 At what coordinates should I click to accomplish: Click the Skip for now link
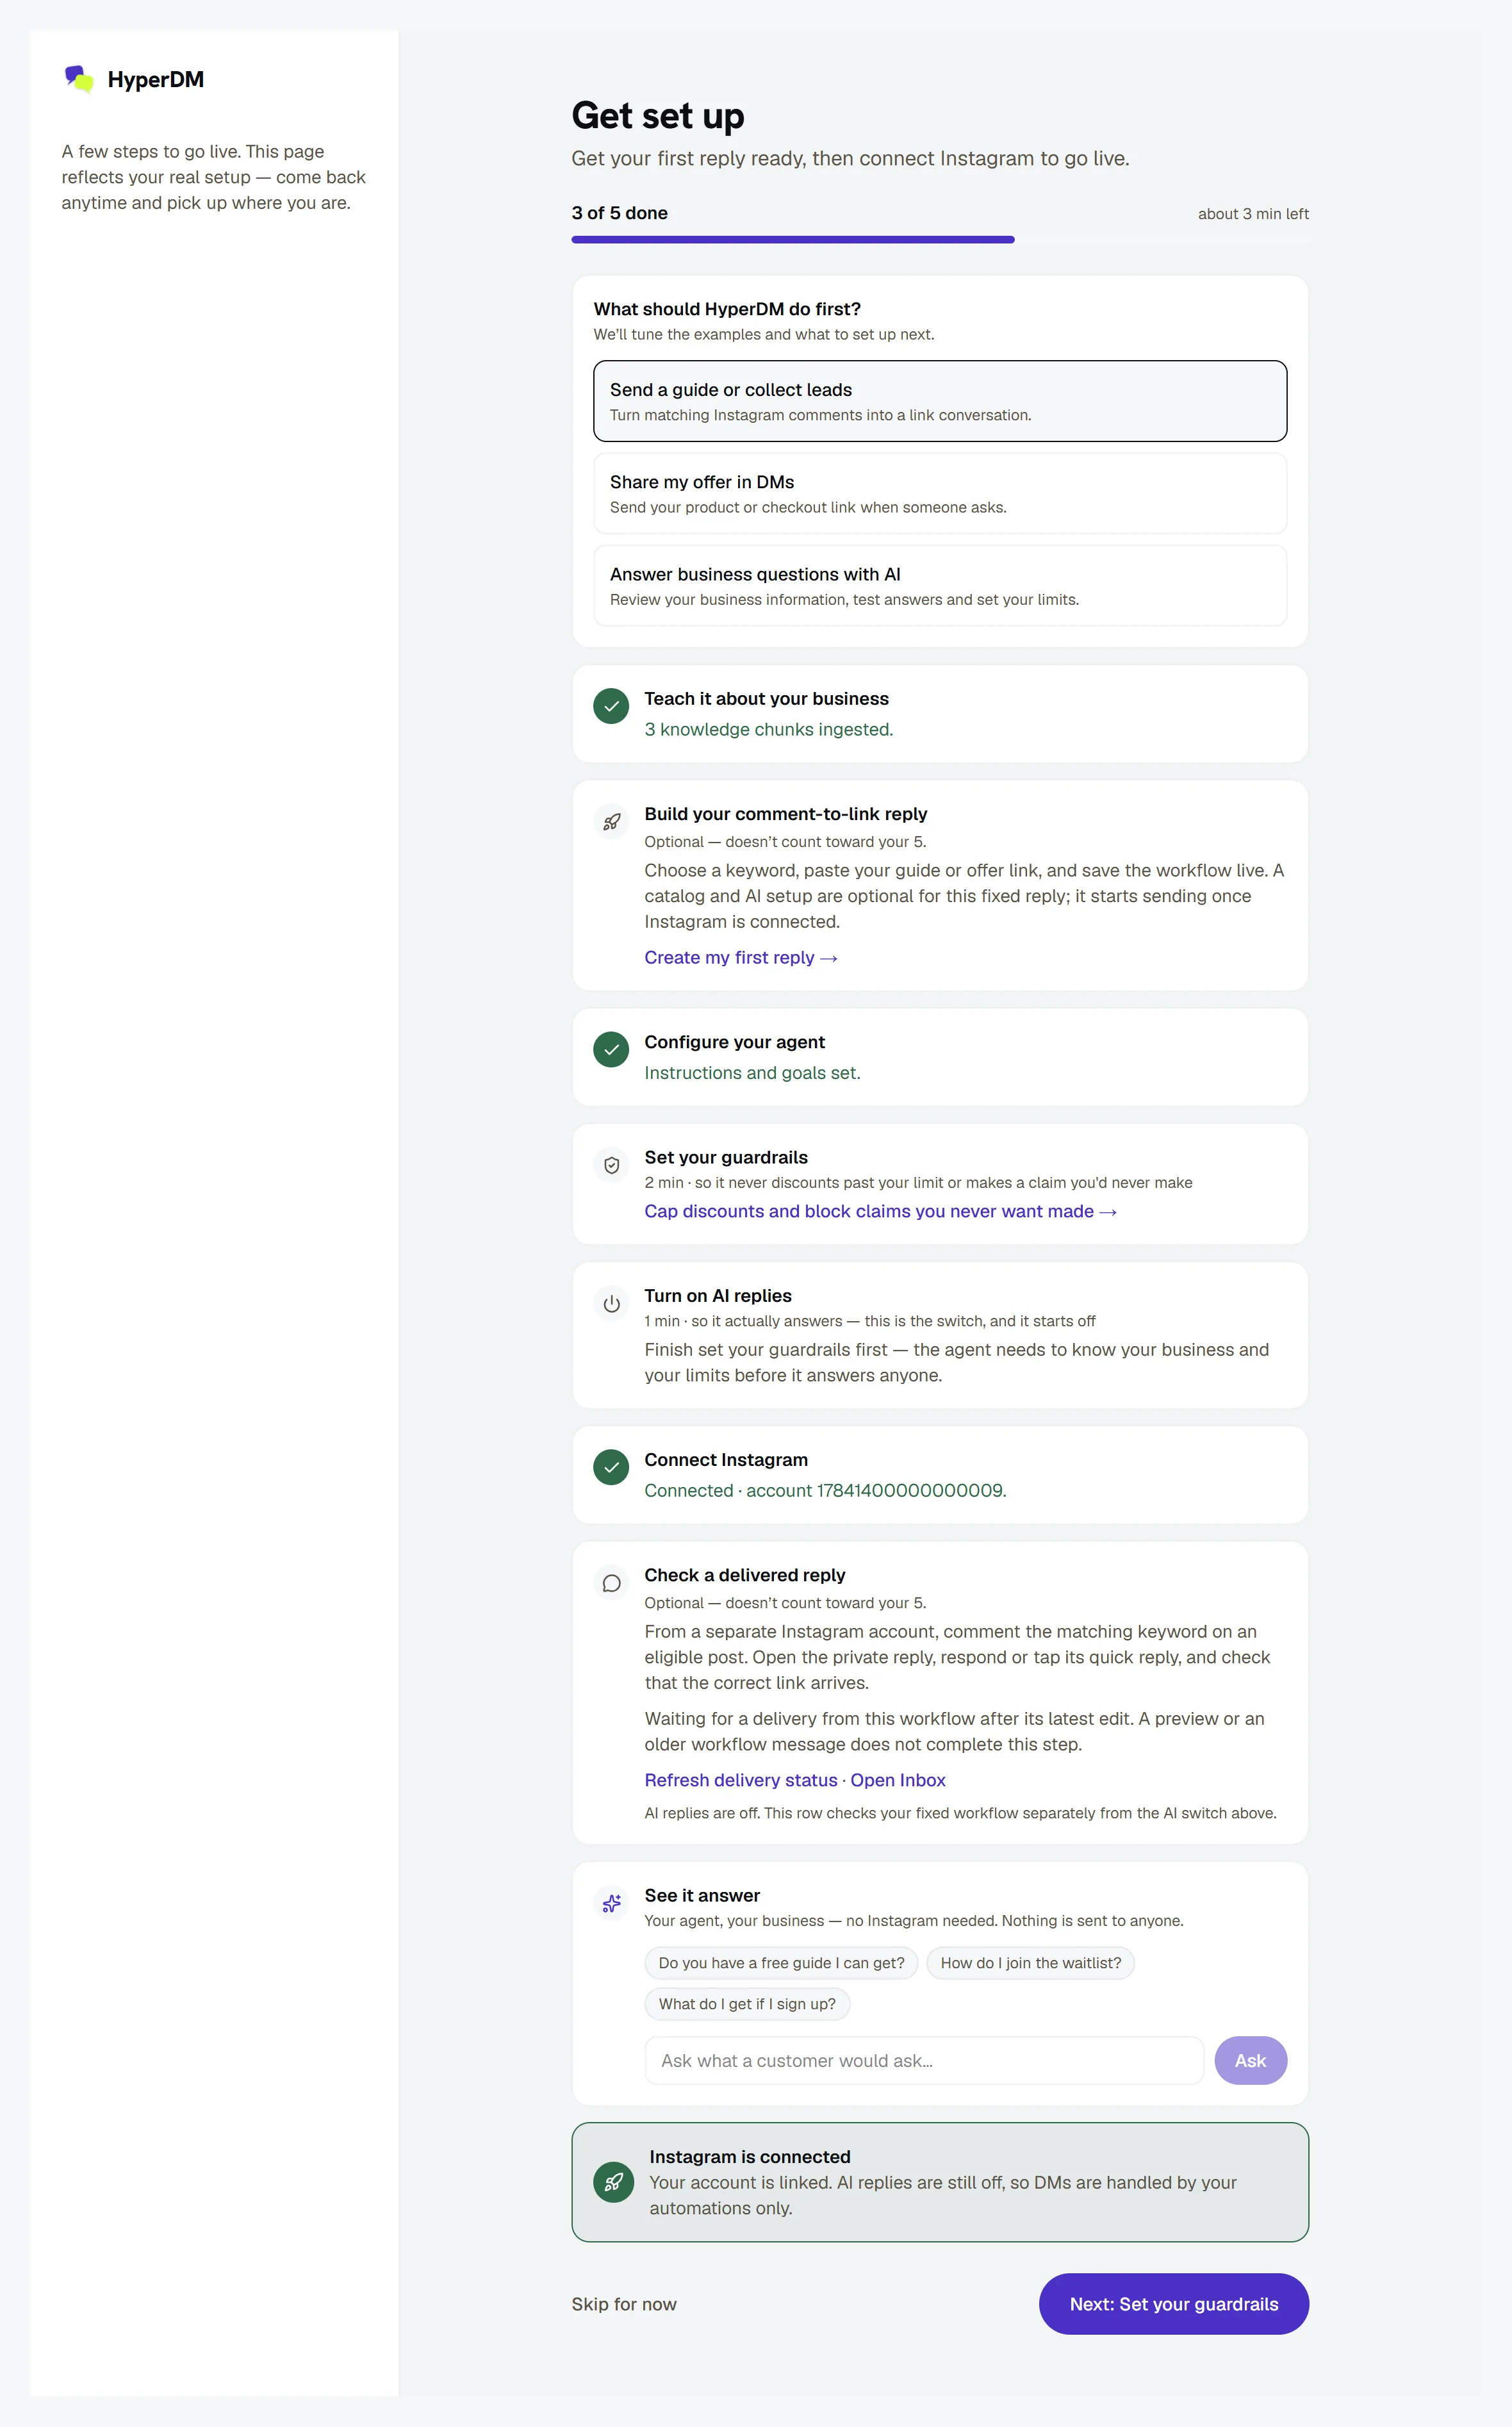coord(624,2304)
